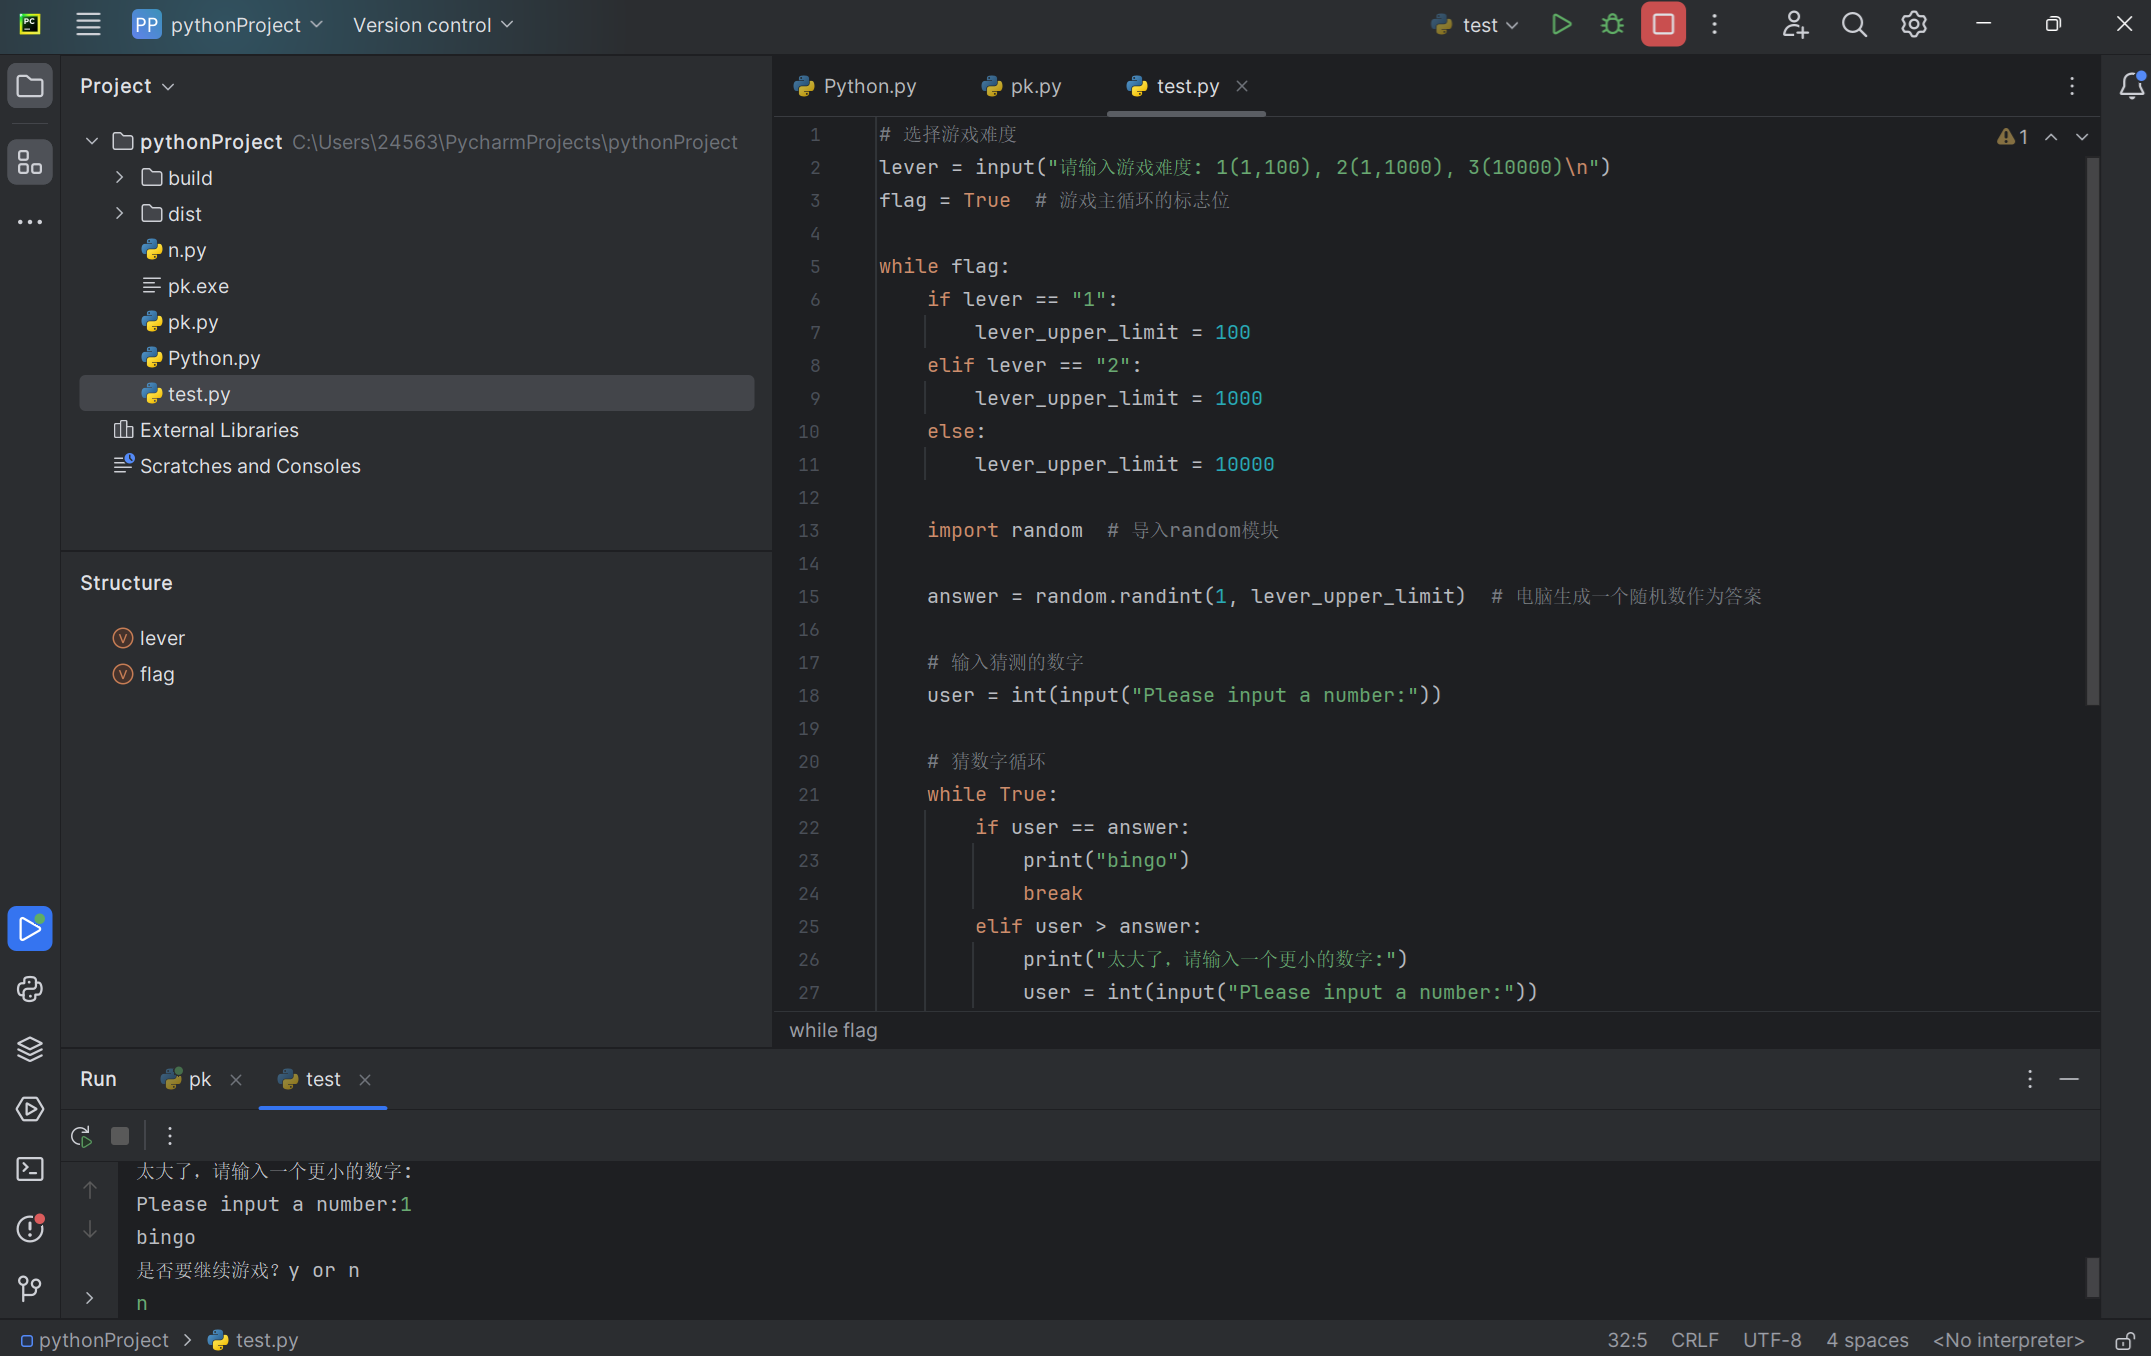Viewport: 2151px width, 1356px height.
Task: Click the editor vertical scrollbar
Action: pyautogui.click(x=2091, y=430)
